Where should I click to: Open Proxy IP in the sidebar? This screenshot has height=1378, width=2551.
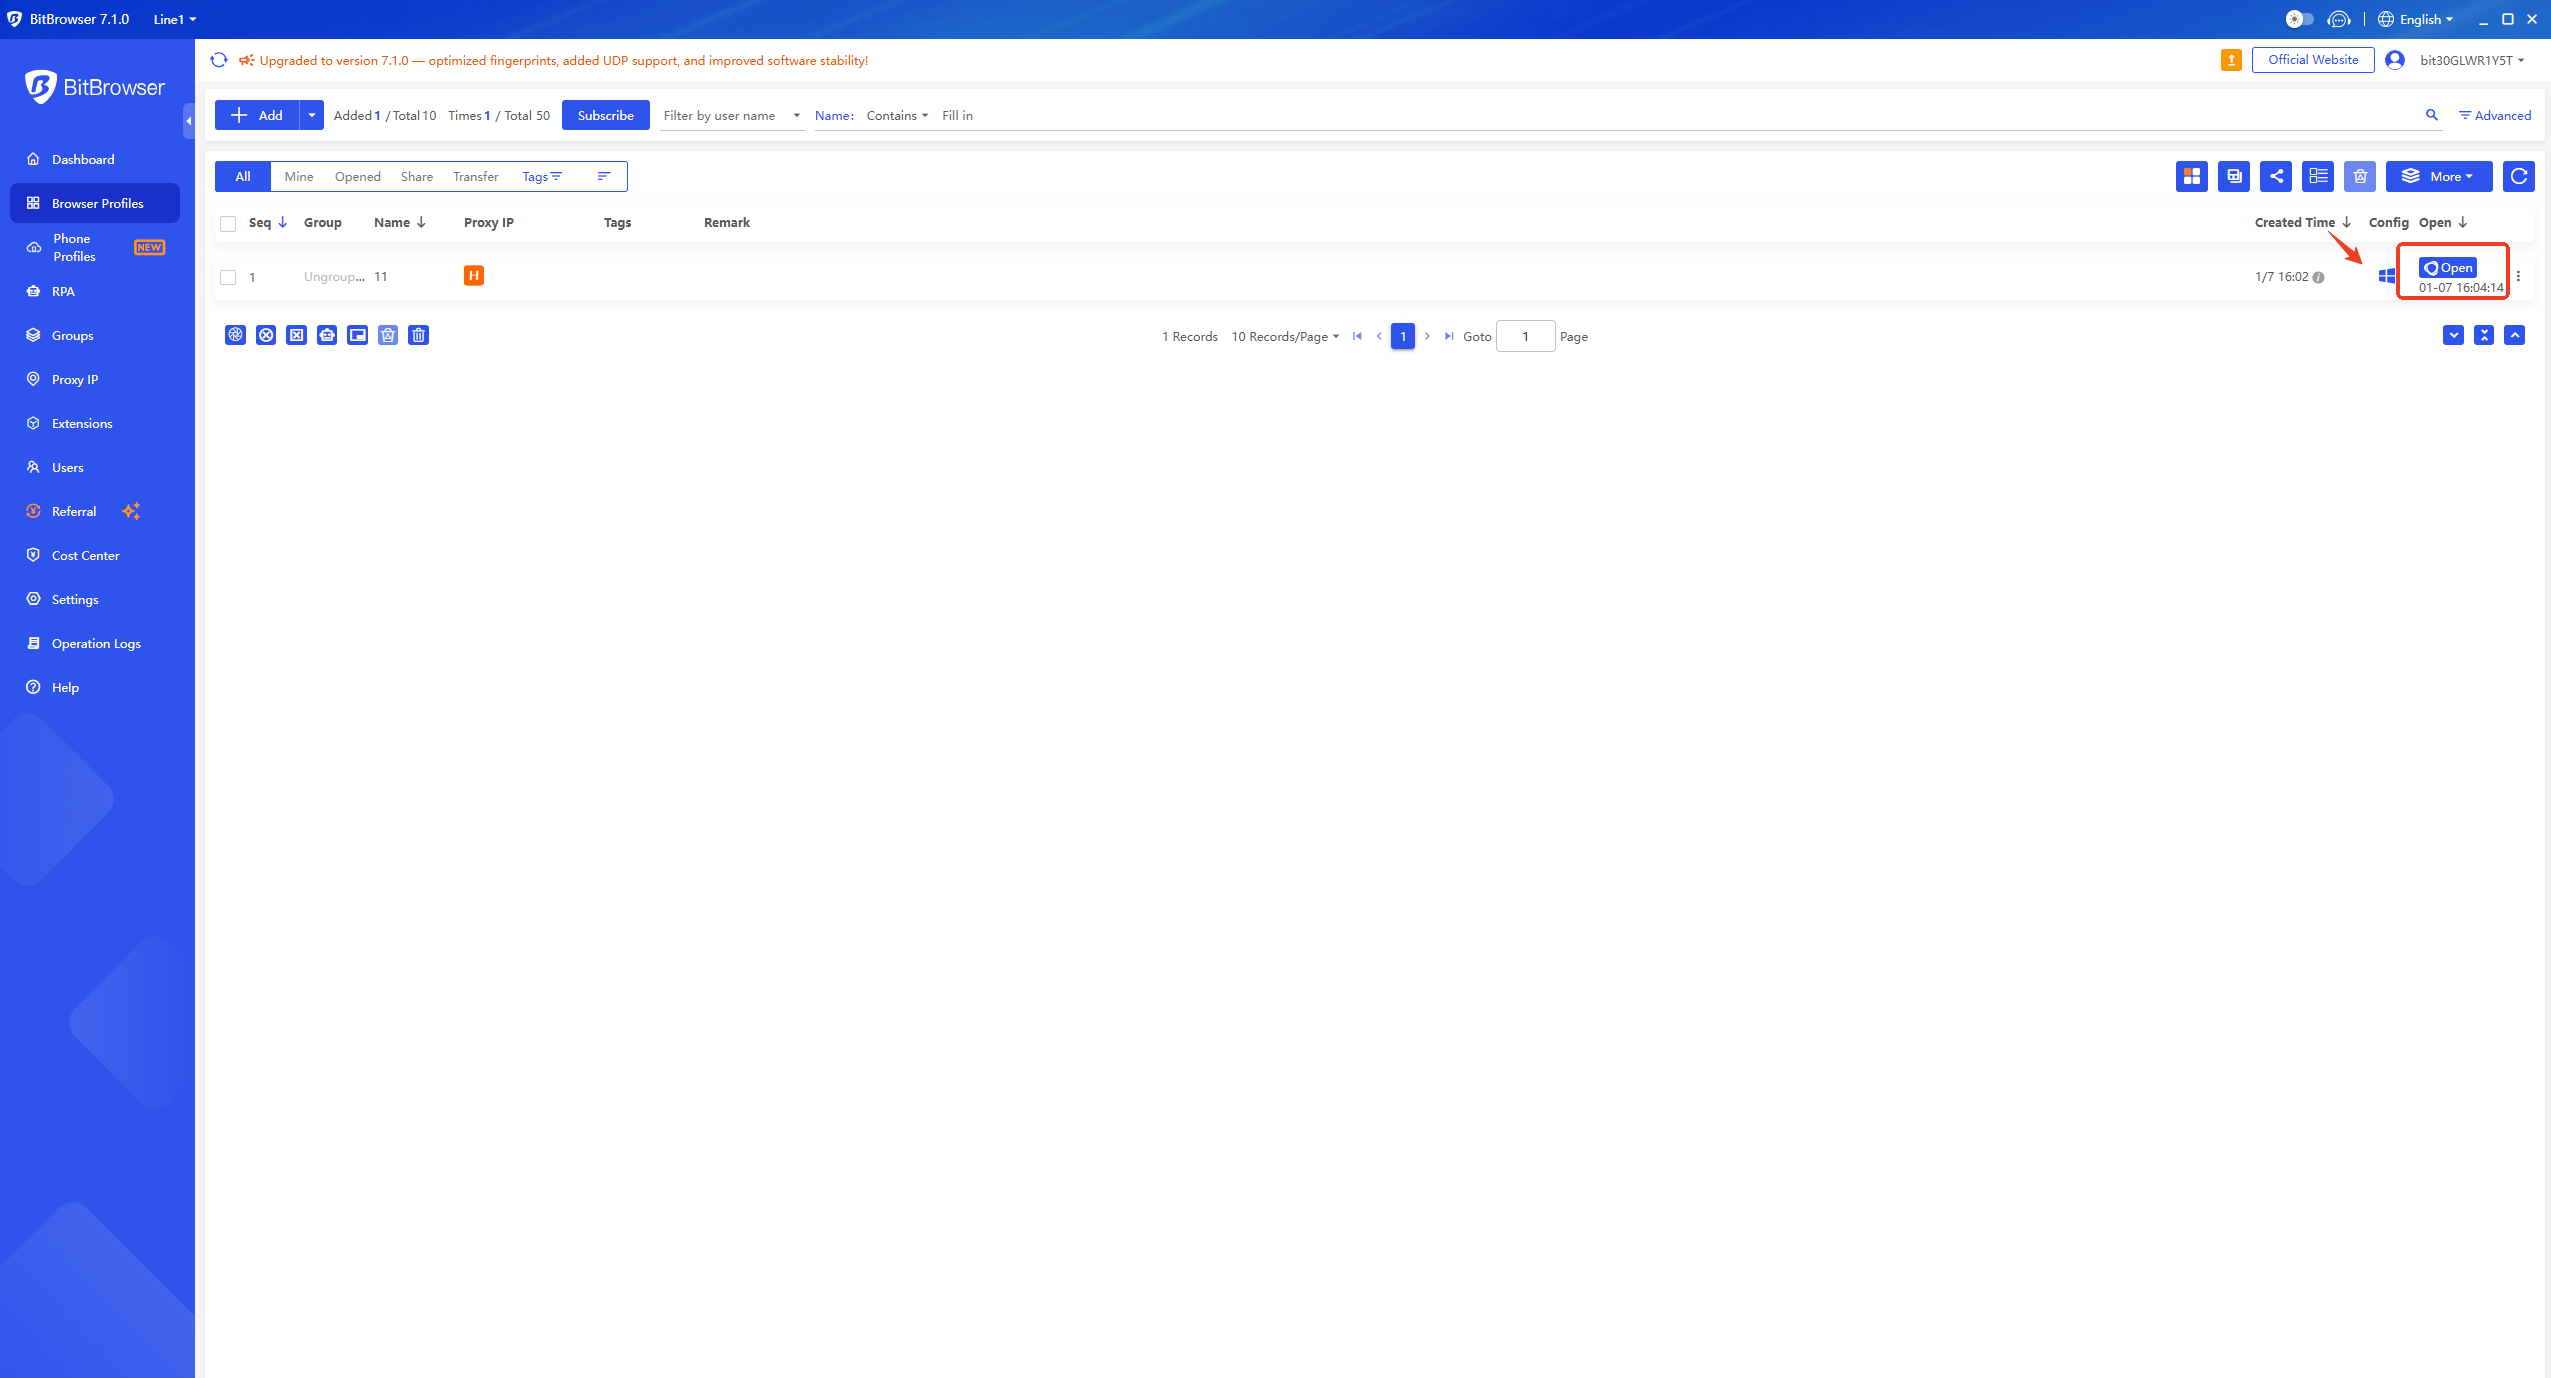pyautogui.click(x=75, y=379)
